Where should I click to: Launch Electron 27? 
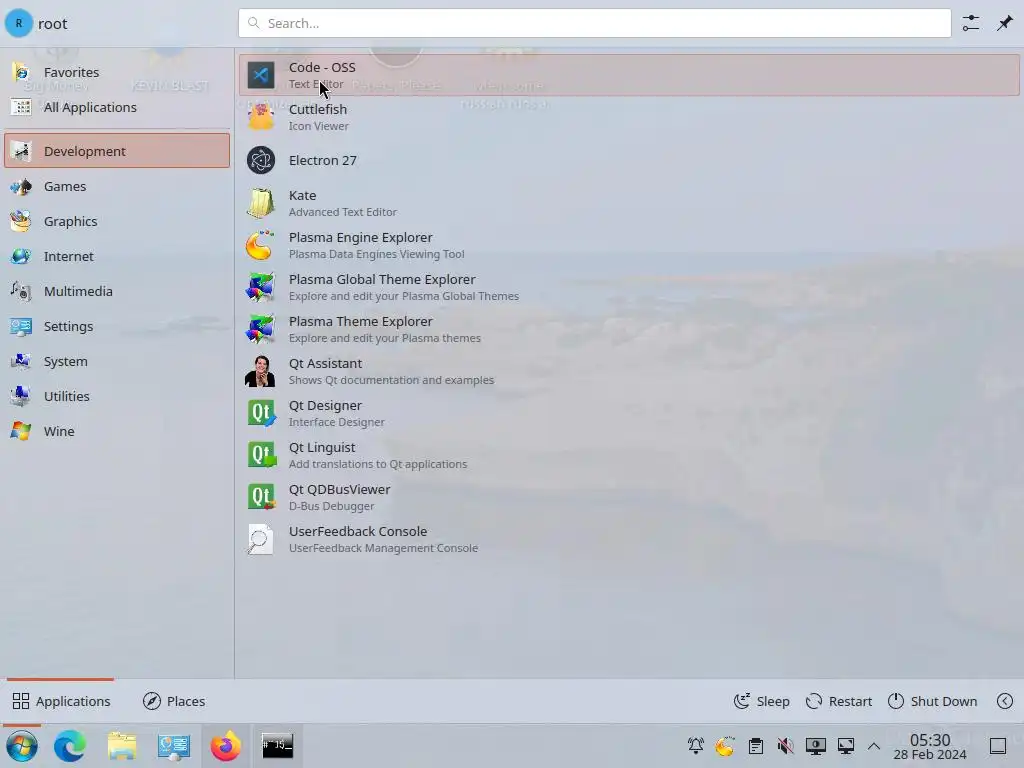[629, 160]
